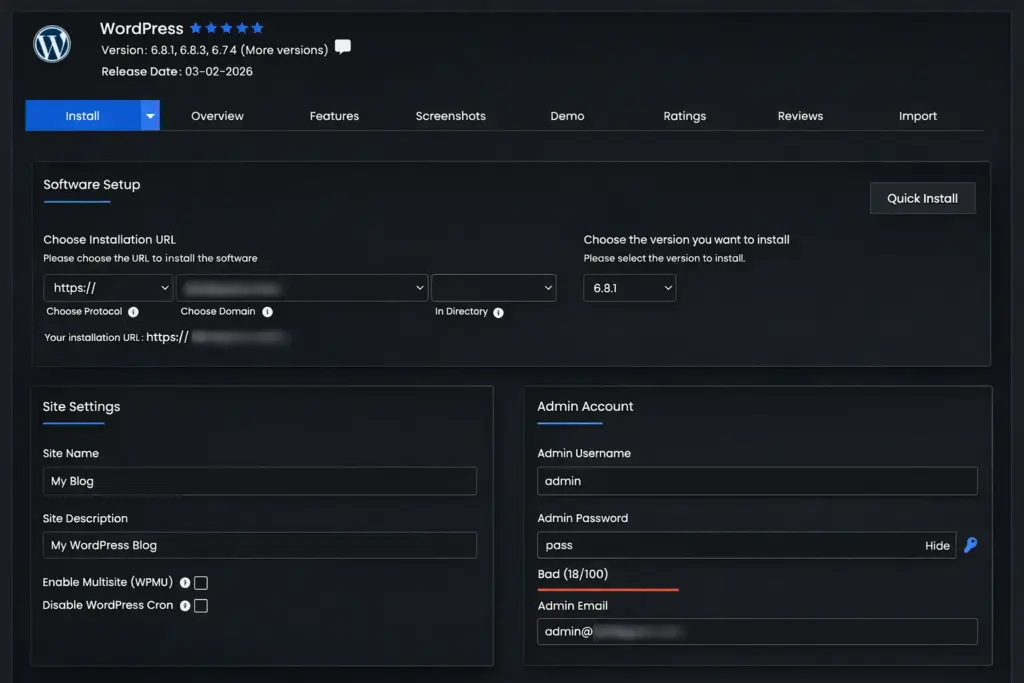Check the Disable WordPress Cron checkbox
The width and height of the screenshot is (1024, 683).
click(x=201, y=606)
